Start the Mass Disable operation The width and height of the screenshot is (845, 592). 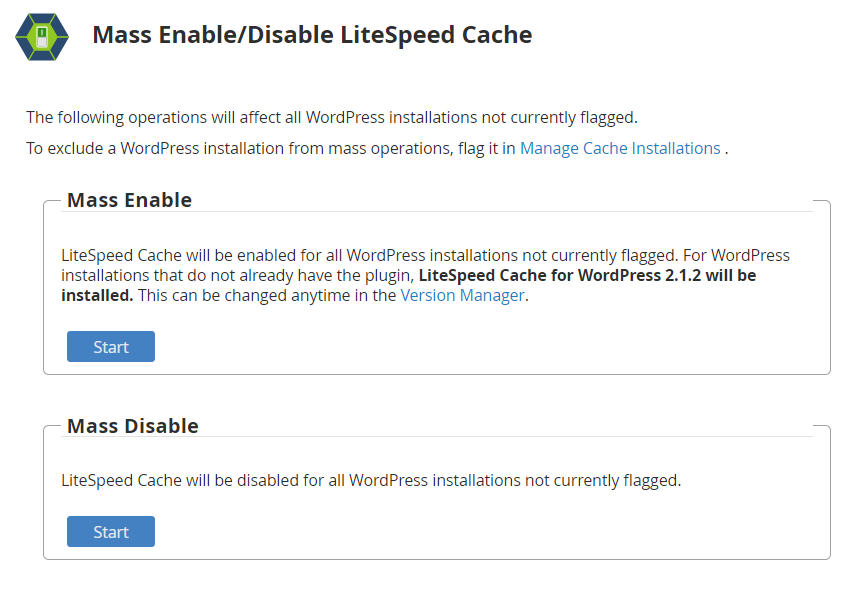click(x=111, y=532)
